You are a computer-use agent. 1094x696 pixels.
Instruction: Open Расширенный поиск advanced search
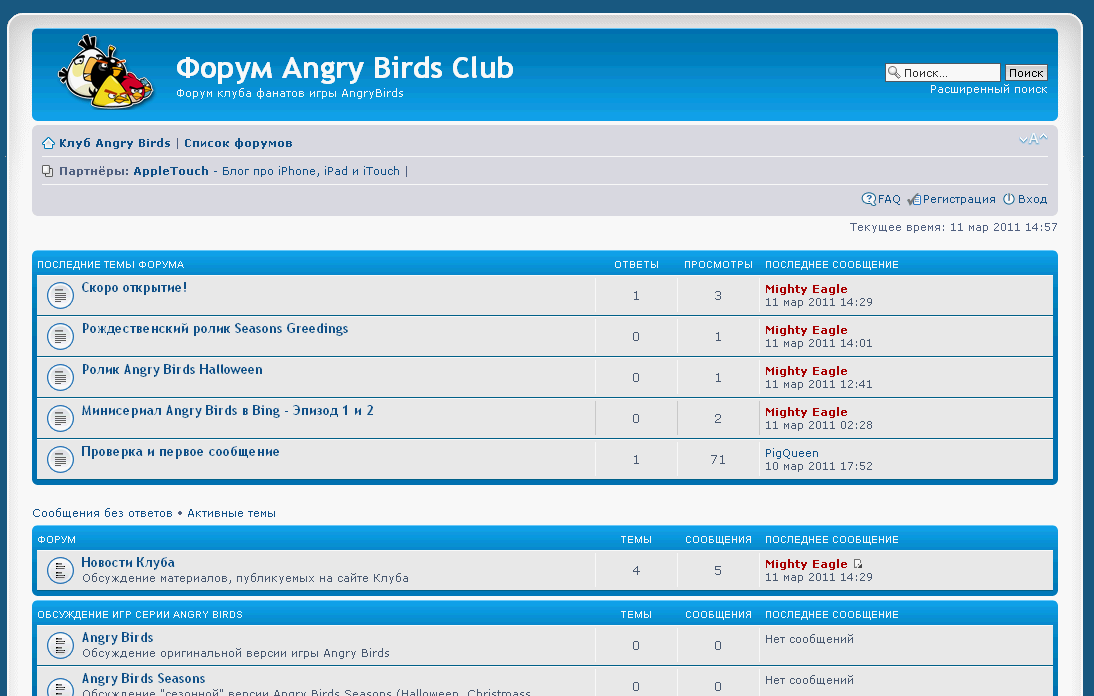(989, 89)
